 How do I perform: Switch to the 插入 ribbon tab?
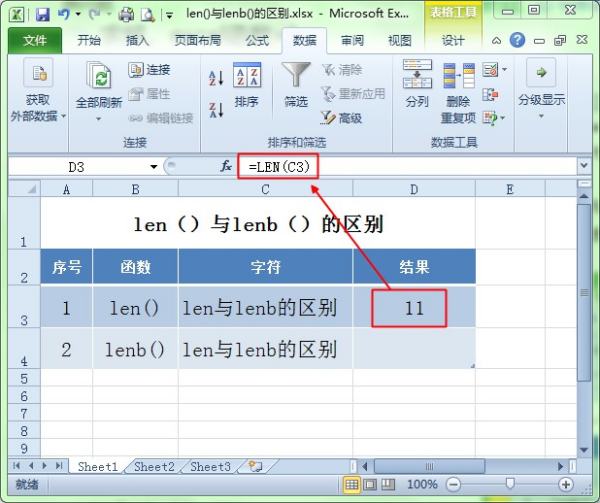pyautogui.click(x=137, y=40)
